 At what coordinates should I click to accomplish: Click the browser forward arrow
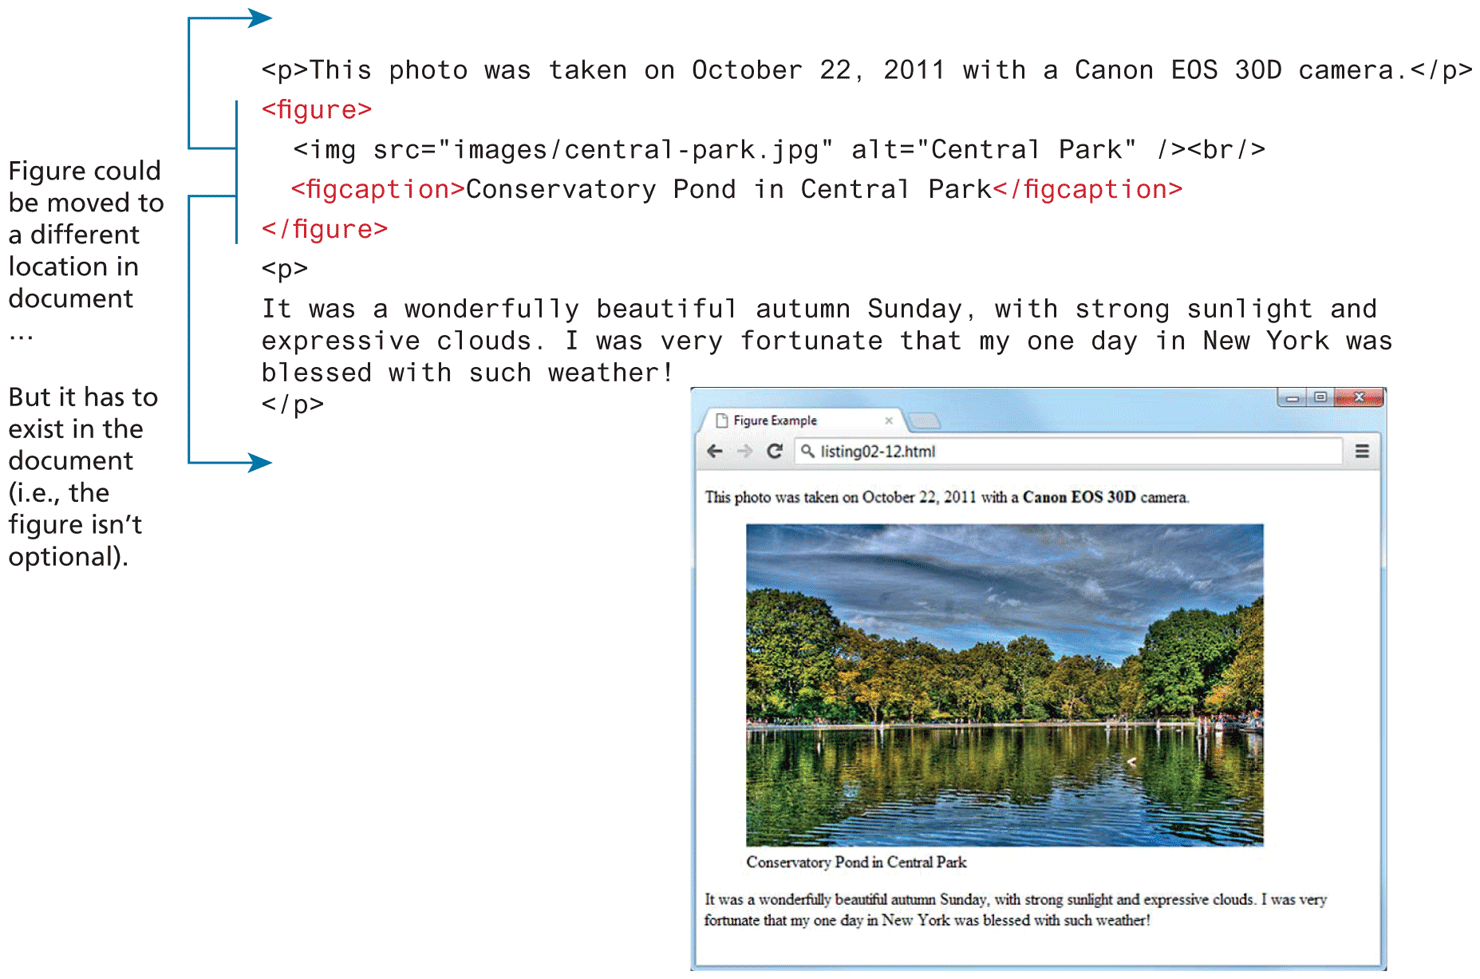pyautogui.click(x=745, y=452)
